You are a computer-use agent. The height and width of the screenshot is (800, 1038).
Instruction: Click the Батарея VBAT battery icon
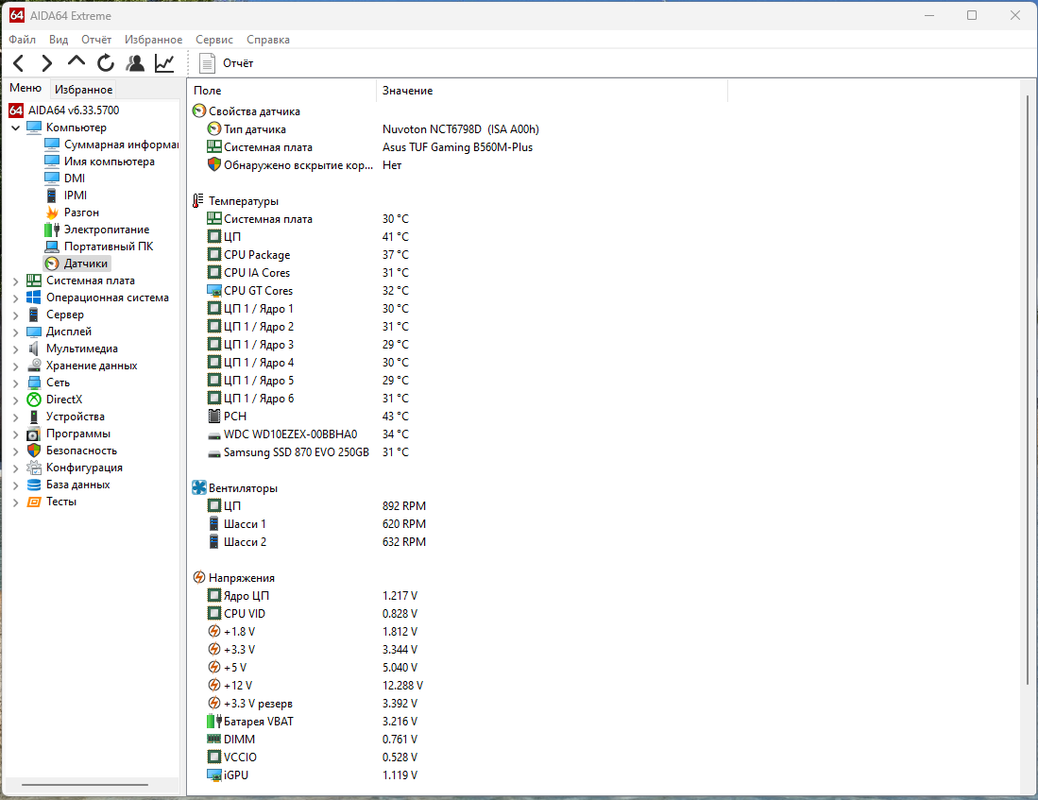click(214, 721)
